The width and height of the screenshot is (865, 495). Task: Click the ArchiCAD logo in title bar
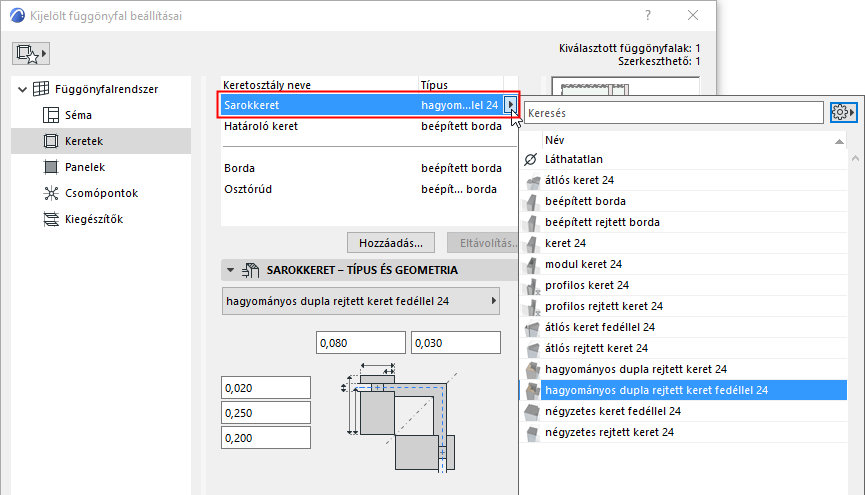(x=18, y=15)
